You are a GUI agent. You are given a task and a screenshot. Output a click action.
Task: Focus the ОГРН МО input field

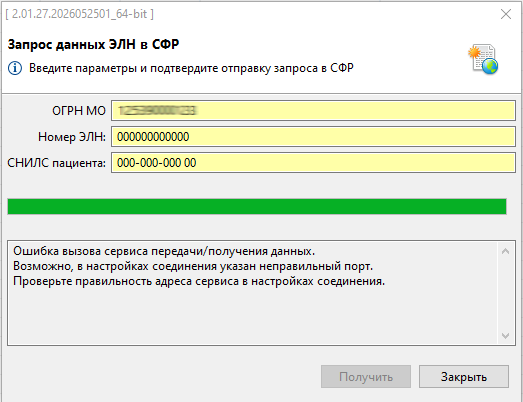[313, 110]
